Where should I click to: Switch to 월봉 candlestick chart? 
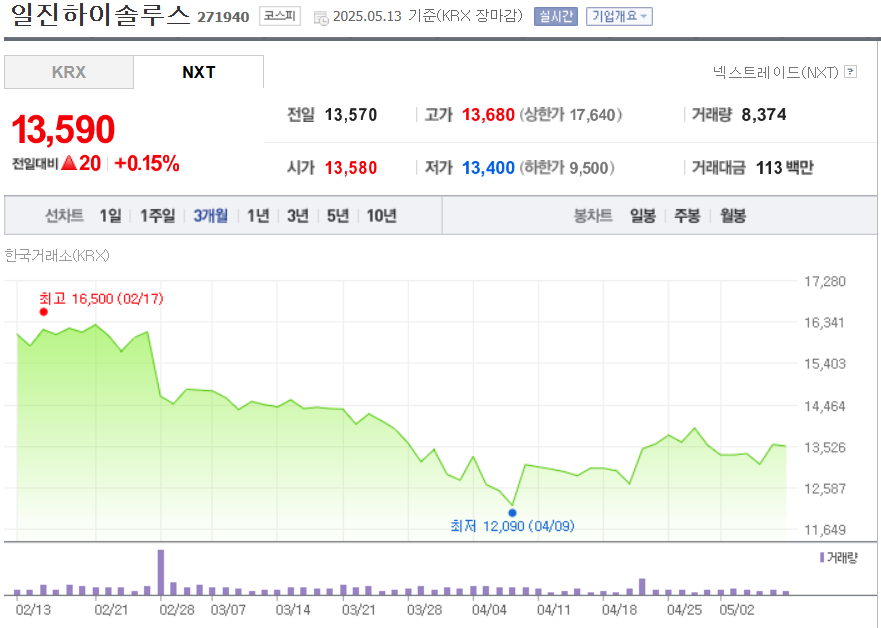(x=733, y=216)
